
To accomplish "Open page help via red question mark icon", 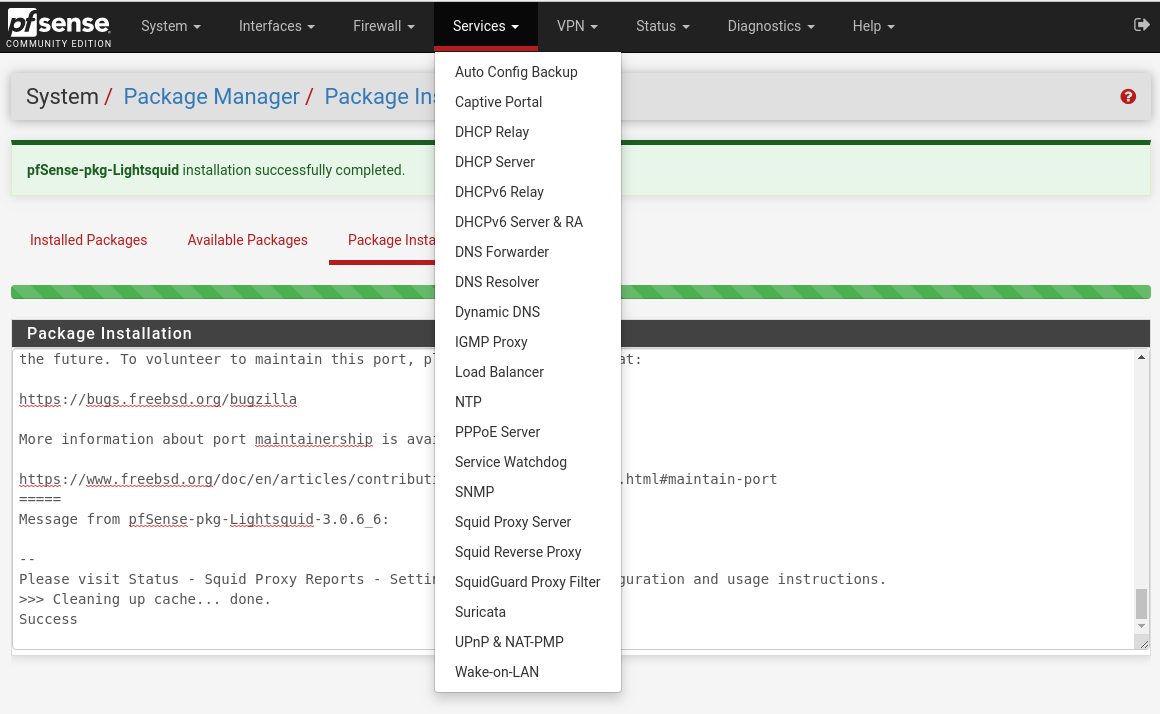I will pyautogui.click(x=1128, y=97).
